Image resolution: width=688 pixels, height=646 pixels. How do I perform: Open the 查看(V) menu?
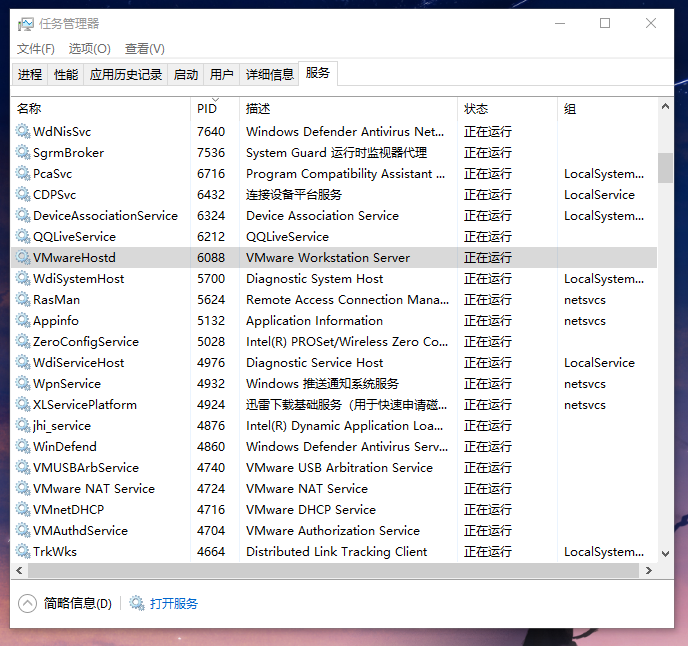tap(145, 49)
